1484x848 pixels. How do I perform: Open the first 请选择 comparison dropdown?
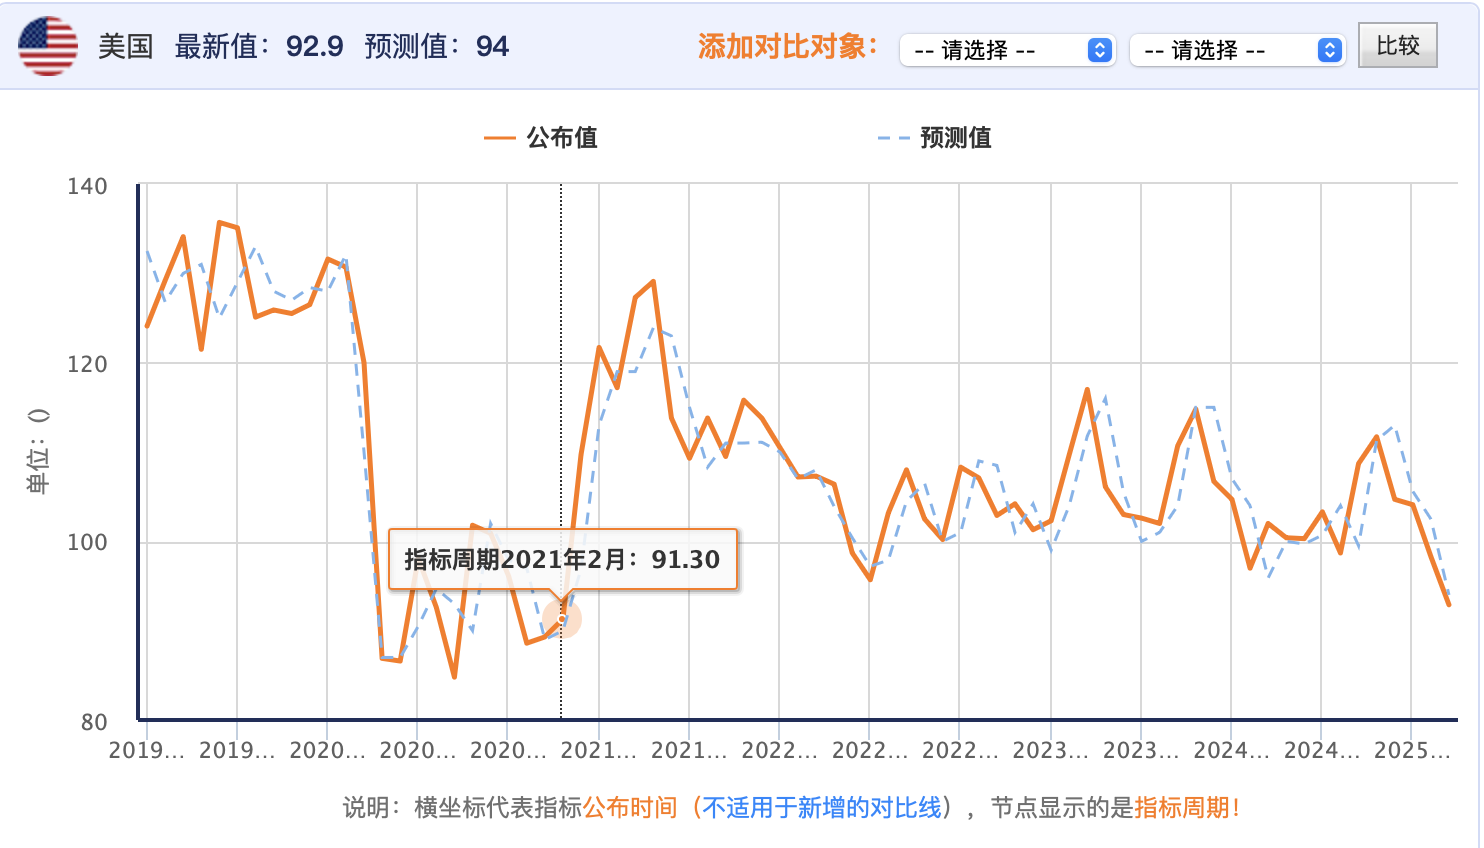[x=1005, y=48]
